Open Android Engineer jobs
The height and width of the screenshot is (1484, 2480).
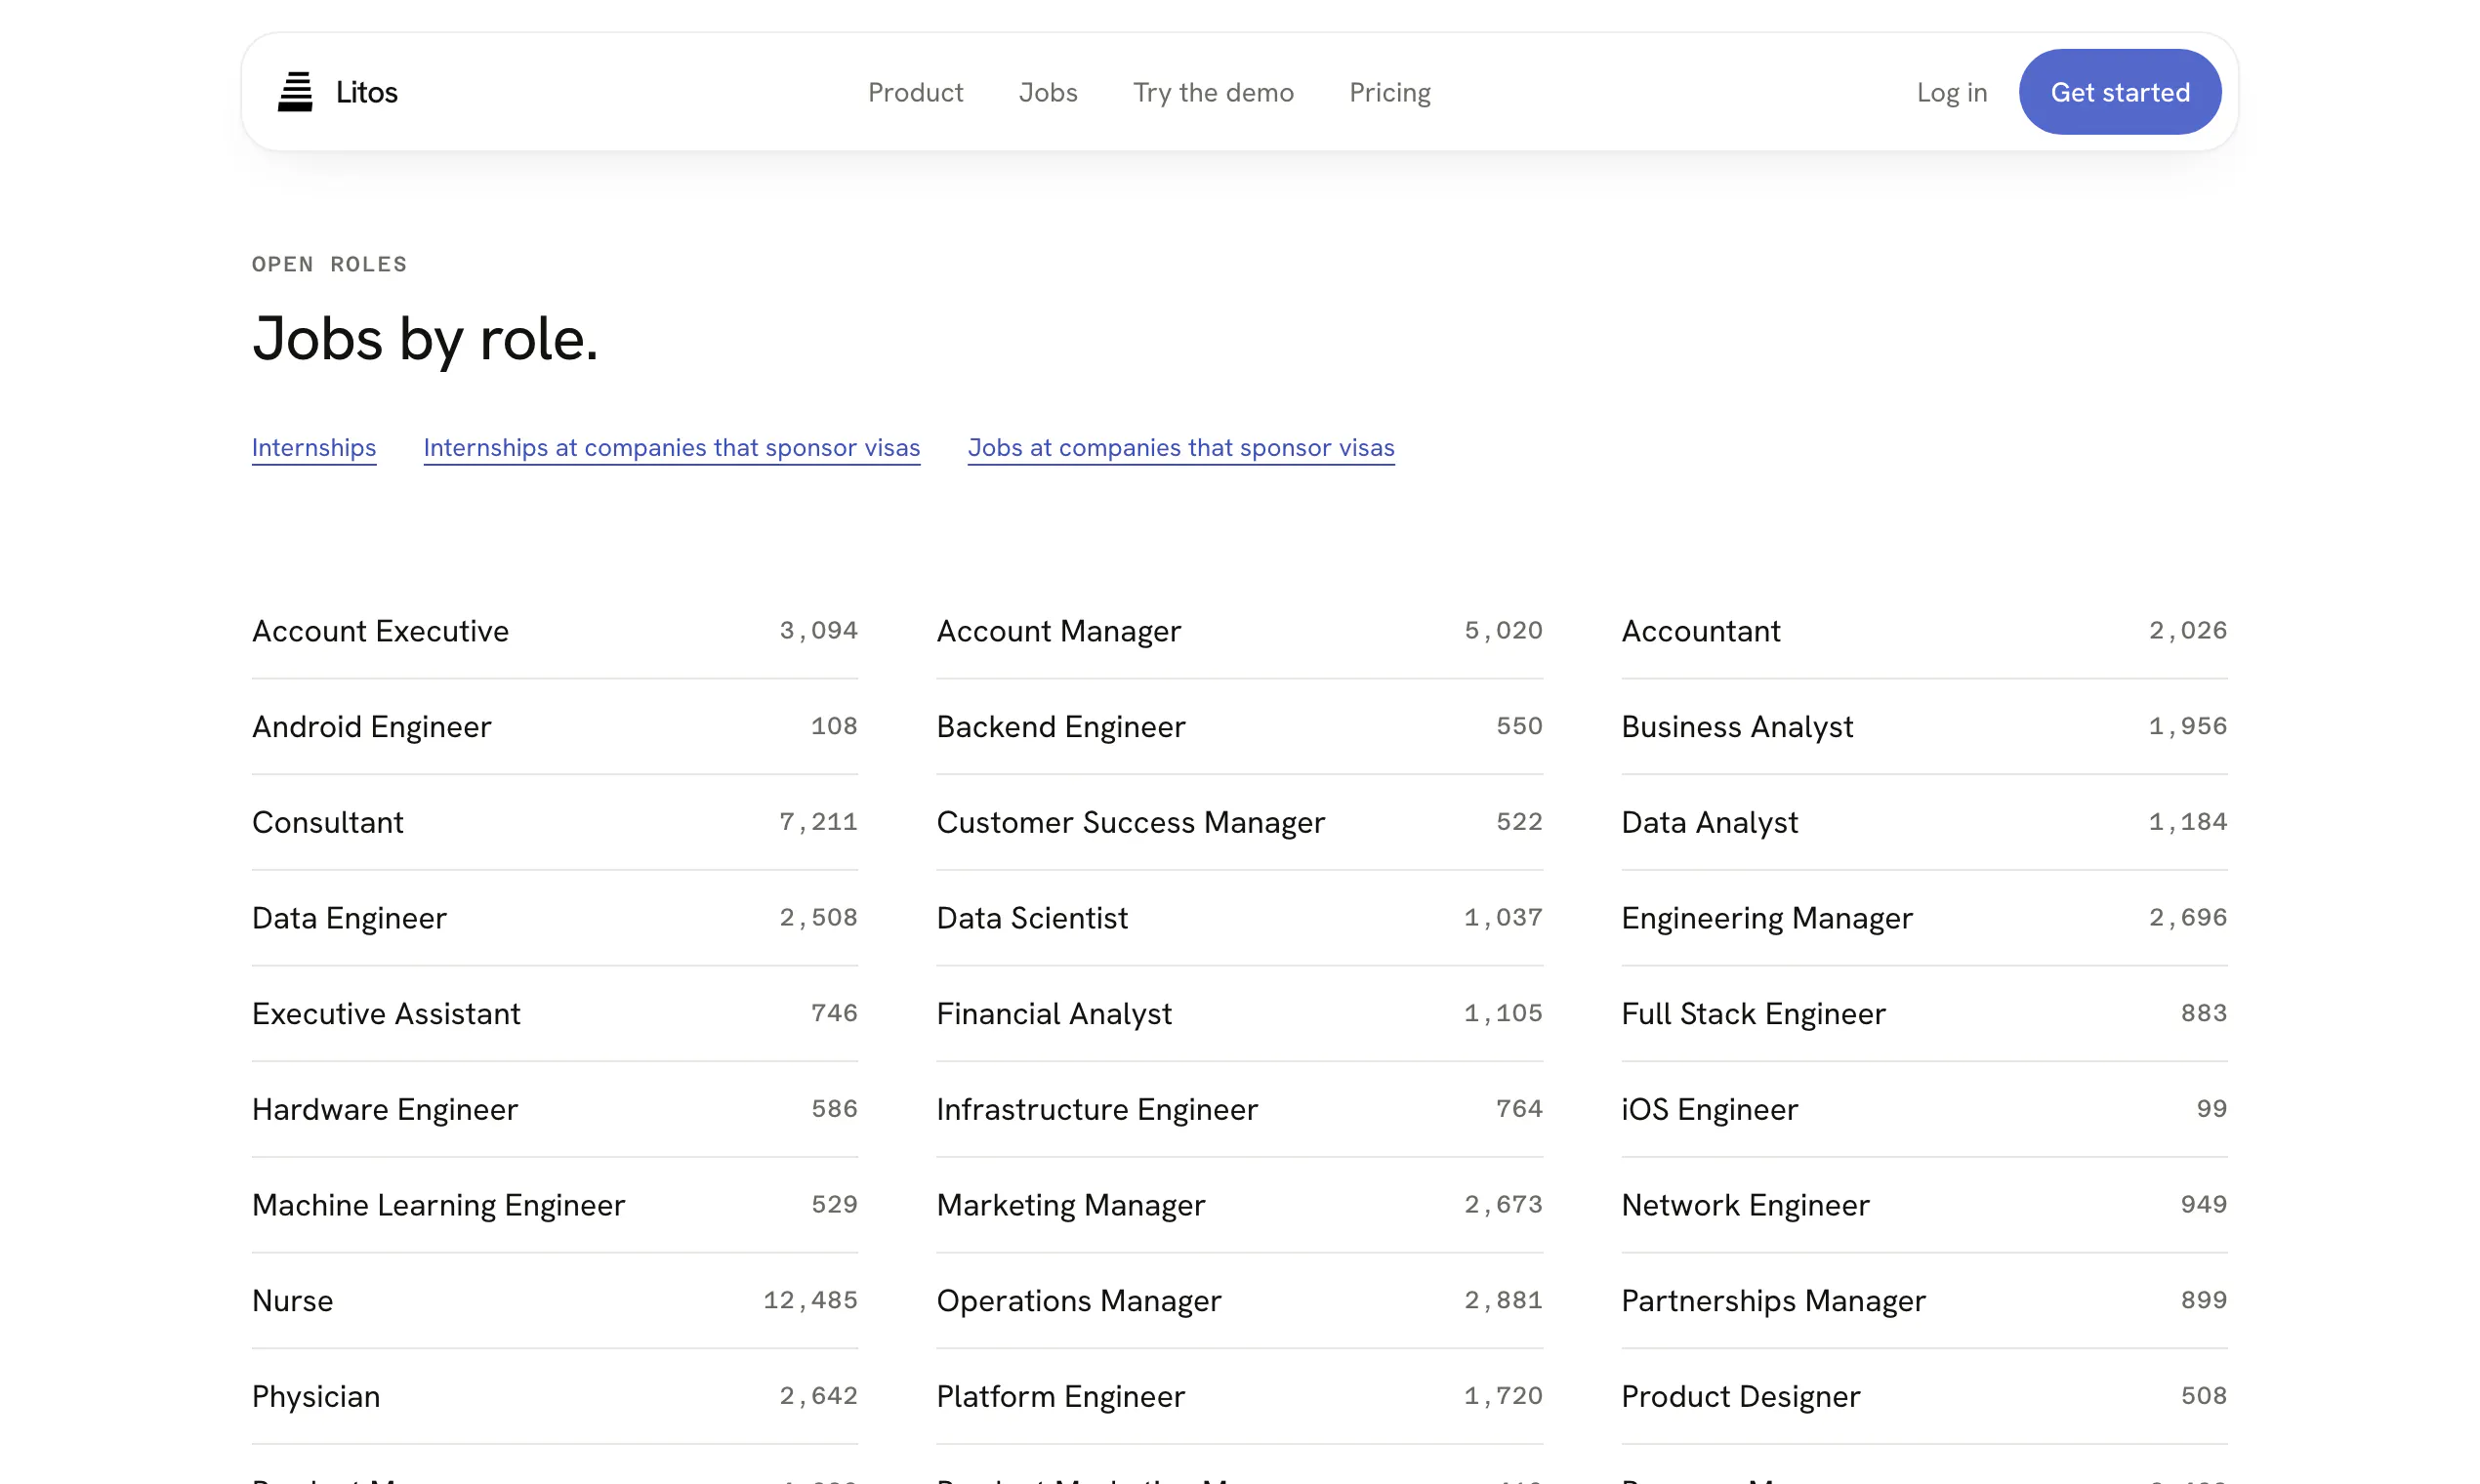click(x=555, y=727)
